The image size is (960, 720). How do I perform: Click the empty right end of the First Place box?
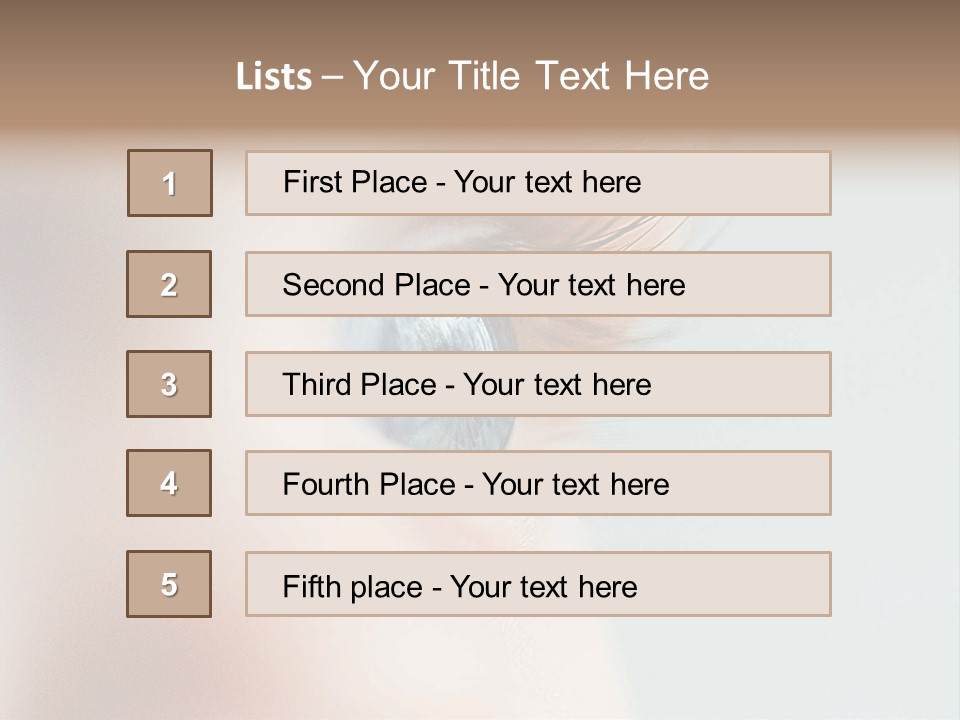(760, 183)
